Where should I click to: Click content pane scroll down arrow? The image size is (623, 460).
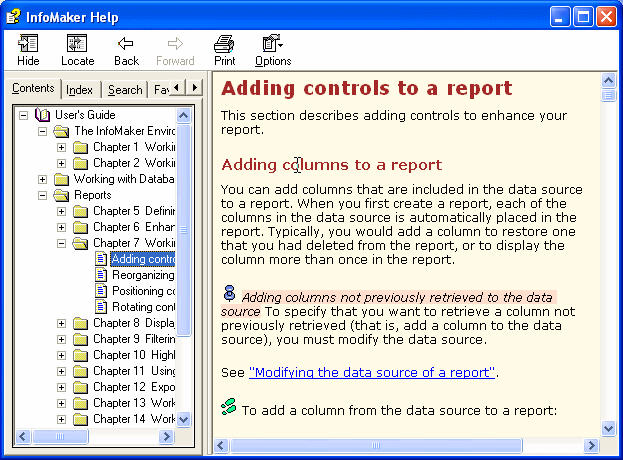pos(608,429)
